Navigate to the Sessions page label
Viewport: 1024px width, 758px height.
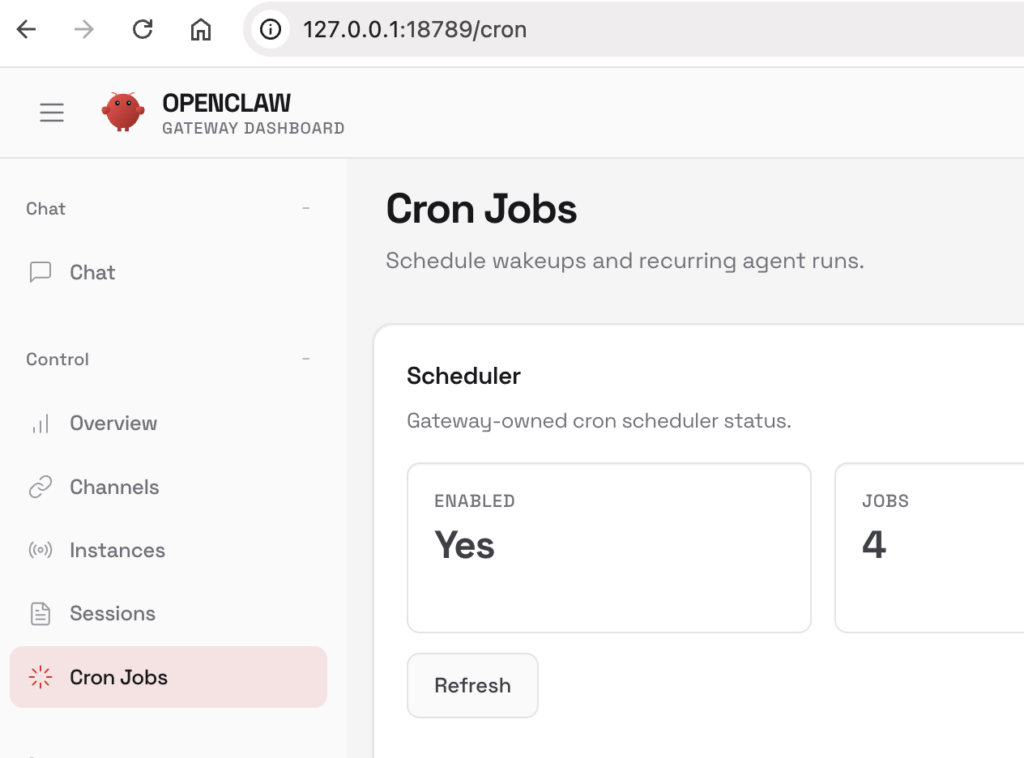[x=112, y=614]
